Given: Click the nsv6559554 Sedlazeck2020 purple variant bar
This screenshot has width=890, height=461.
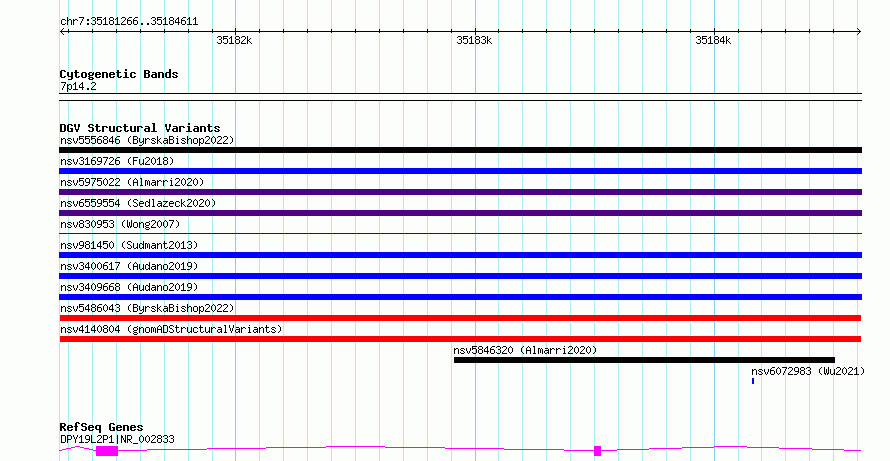Looking at the screenshot, I should (460, 213).
